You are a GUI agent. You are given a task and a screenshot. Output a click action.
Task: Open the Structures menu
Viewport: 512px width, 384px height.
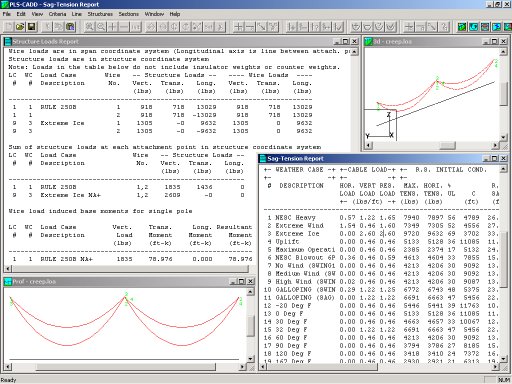click(100, 14)
